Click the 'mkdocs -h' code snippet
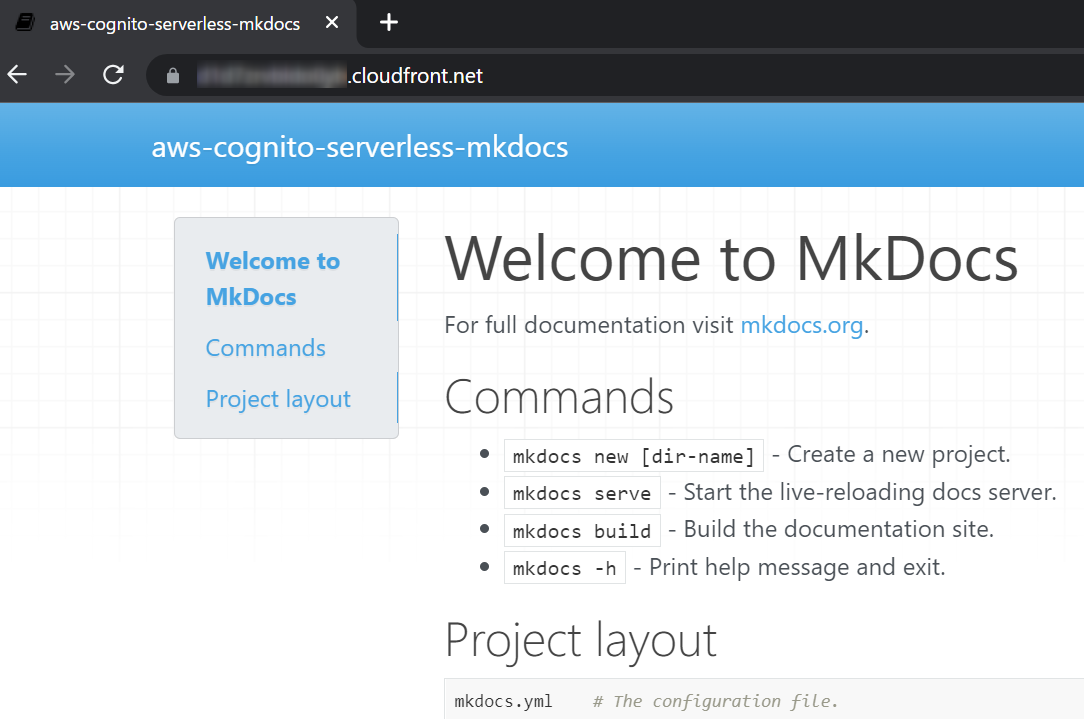 [x=565, y=568]
